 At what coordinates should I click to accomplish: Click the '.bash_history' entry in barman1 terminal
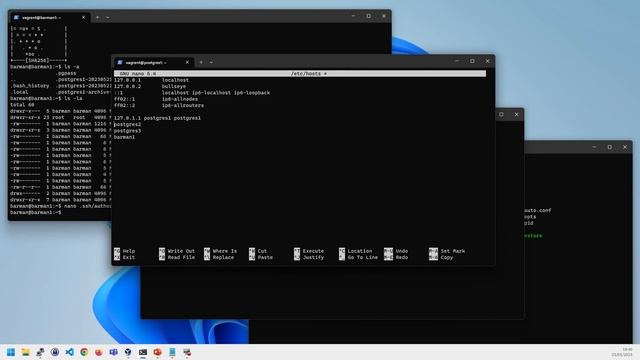[30, 86]
